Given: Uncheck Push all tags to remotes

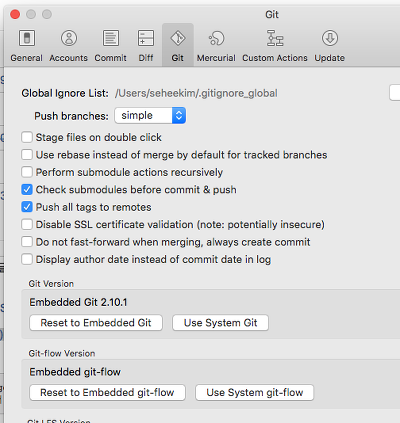Looking at the screenshot, I should pos(27,207).
